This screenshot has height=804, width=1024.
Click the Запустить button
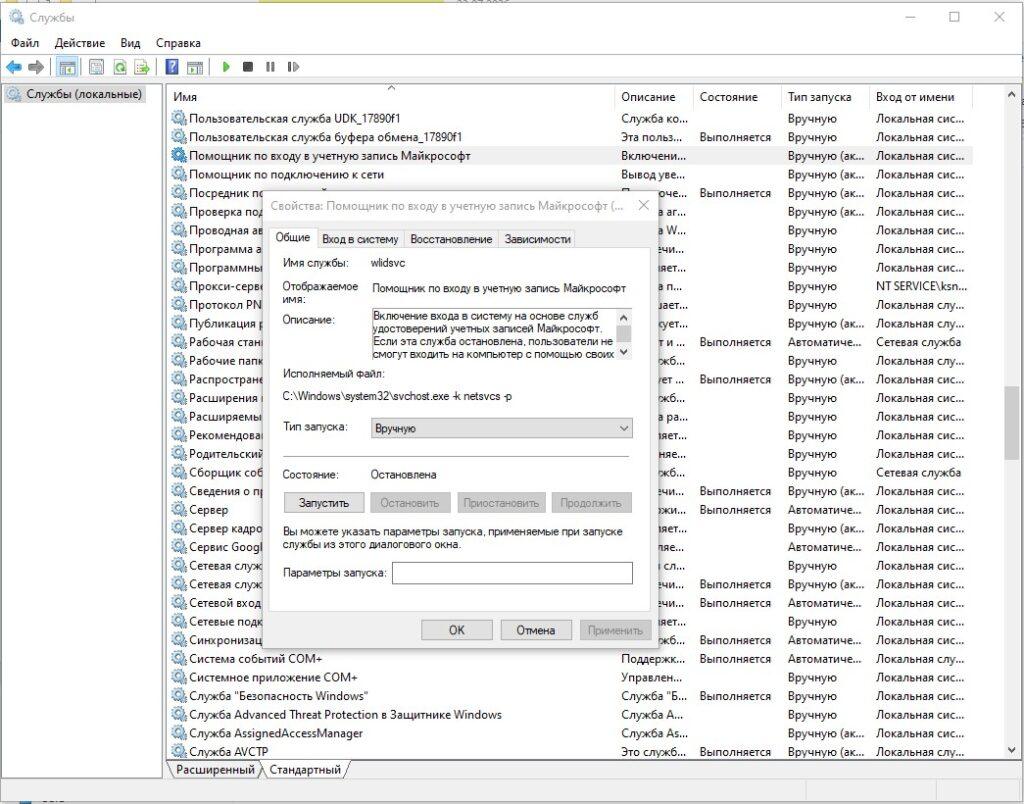[323, 503]
